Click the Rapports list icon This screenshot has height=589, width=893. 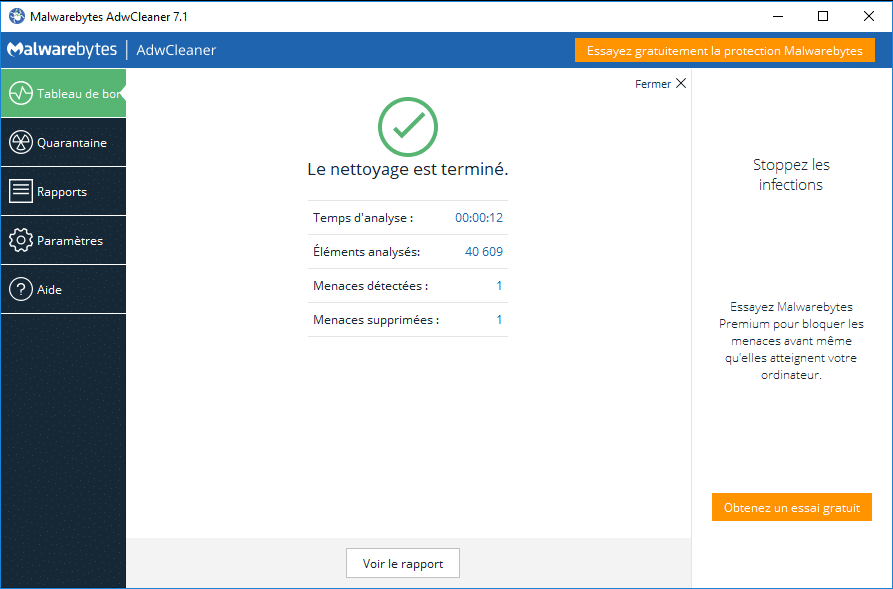(x=21, y=191)
